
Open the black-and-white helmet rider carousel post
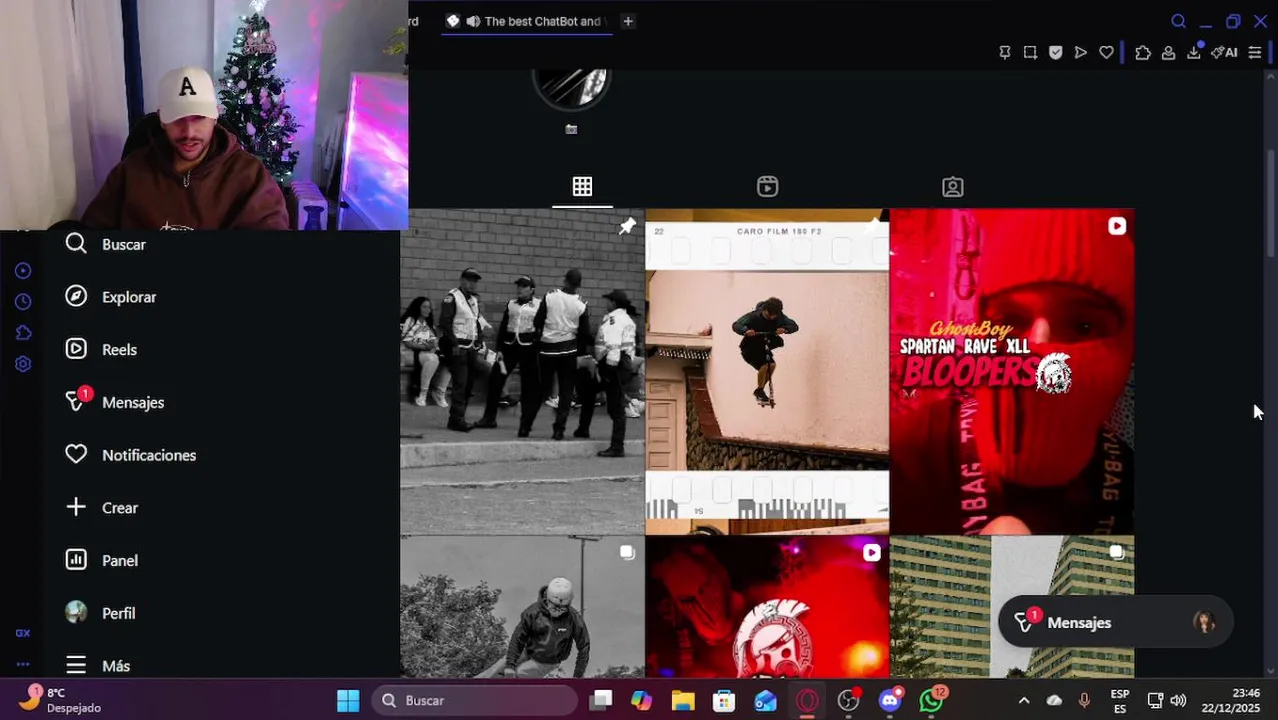pos(522,607)
